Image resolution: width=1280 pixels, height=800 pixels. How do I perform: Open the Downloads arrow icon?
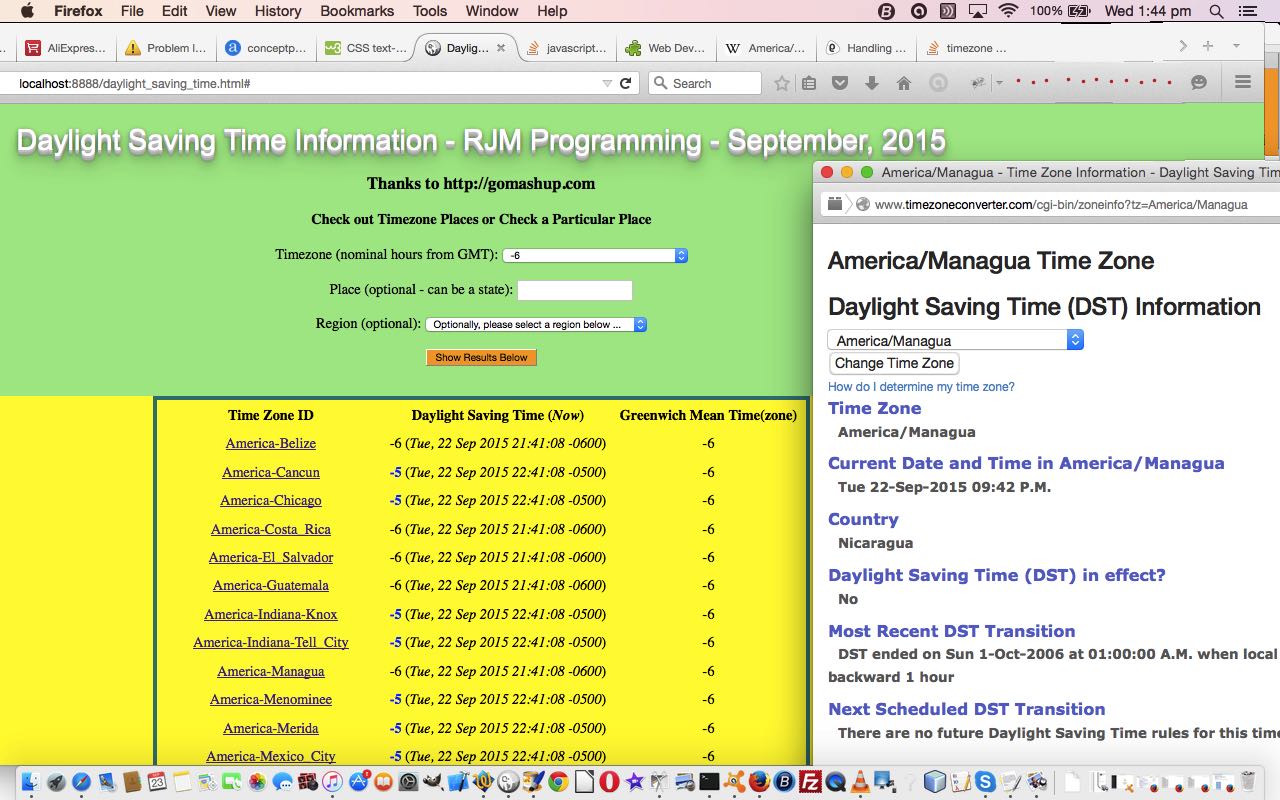point(871,82)
